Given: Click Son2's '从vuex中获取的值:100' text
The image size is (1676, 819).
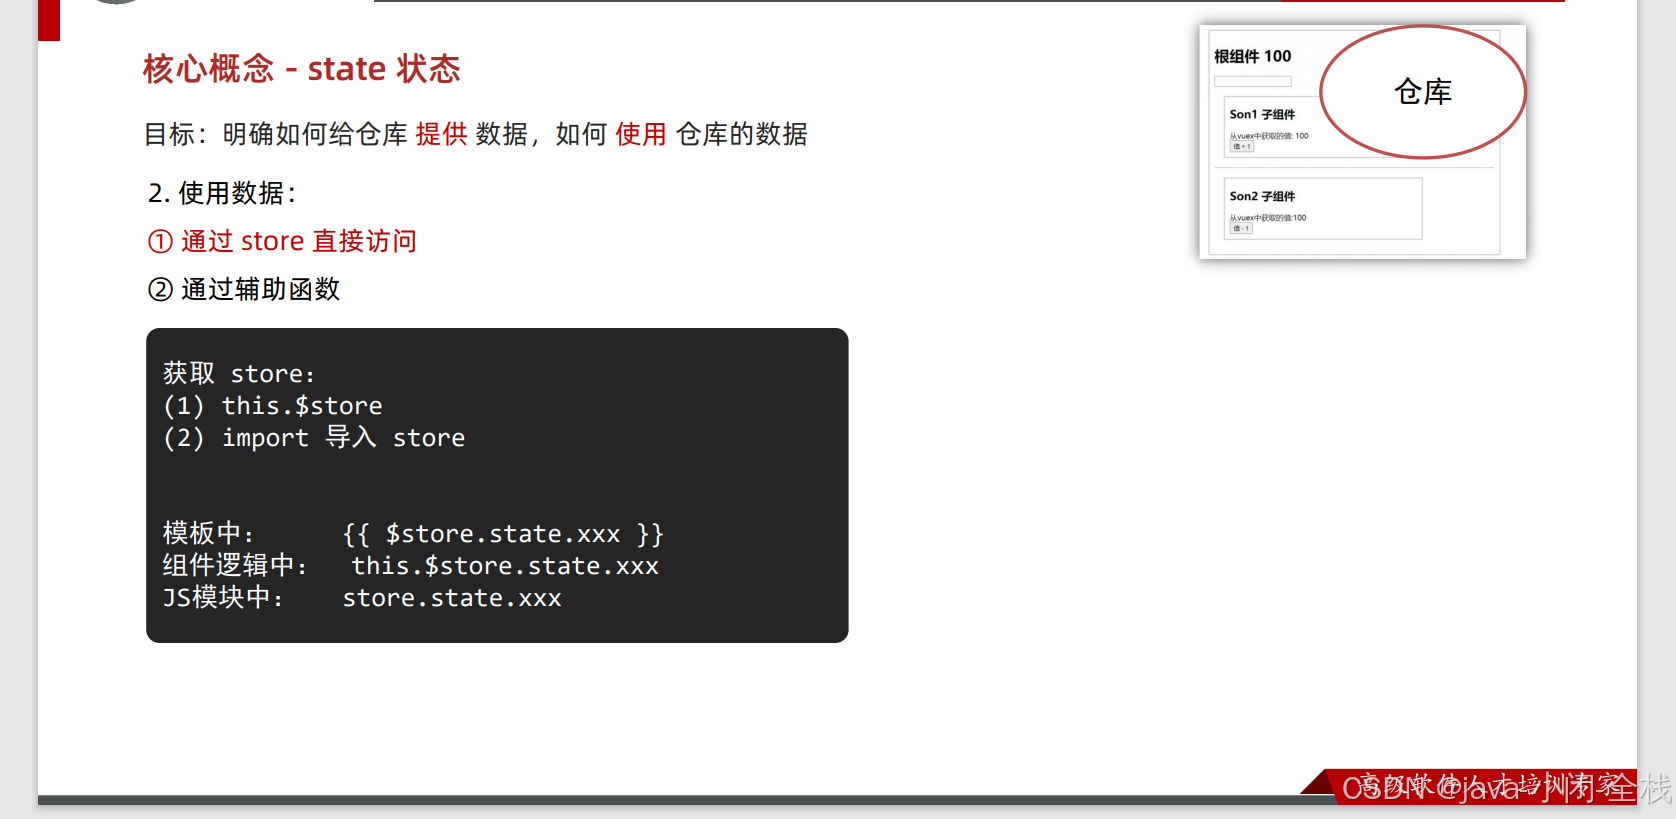Looking at the screenshot, I should coord(1268,218).
